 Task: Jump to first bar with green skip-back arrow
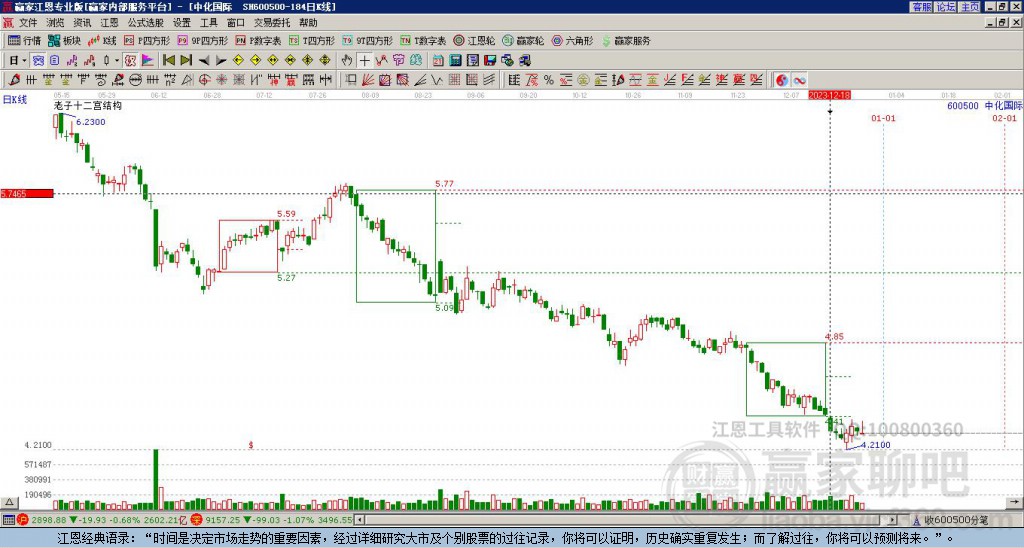point(168,60)
